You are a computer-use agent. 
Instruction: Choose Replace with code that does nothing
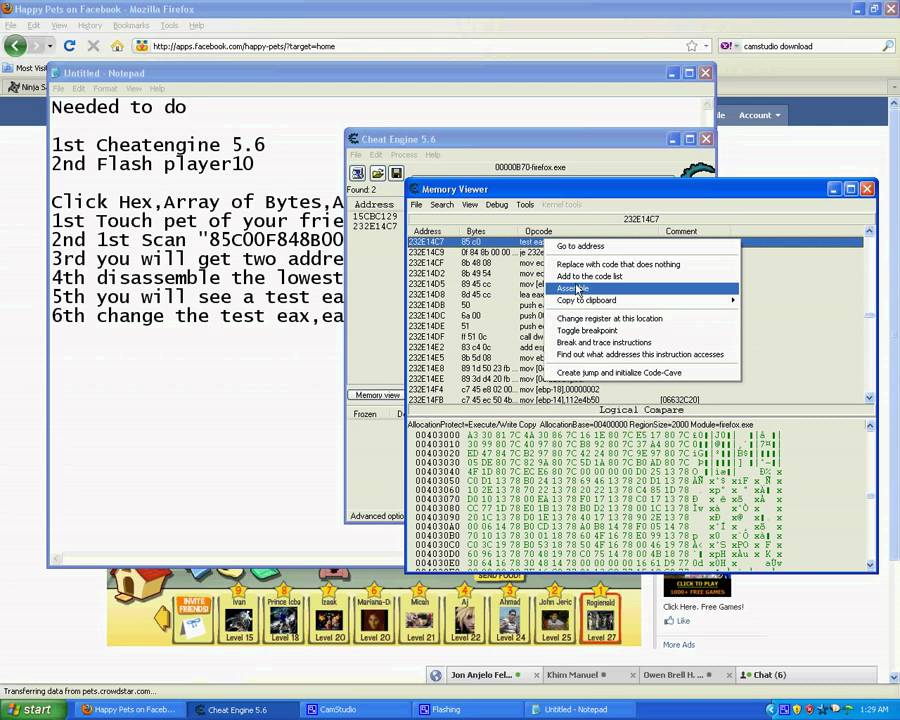(641, 264)
